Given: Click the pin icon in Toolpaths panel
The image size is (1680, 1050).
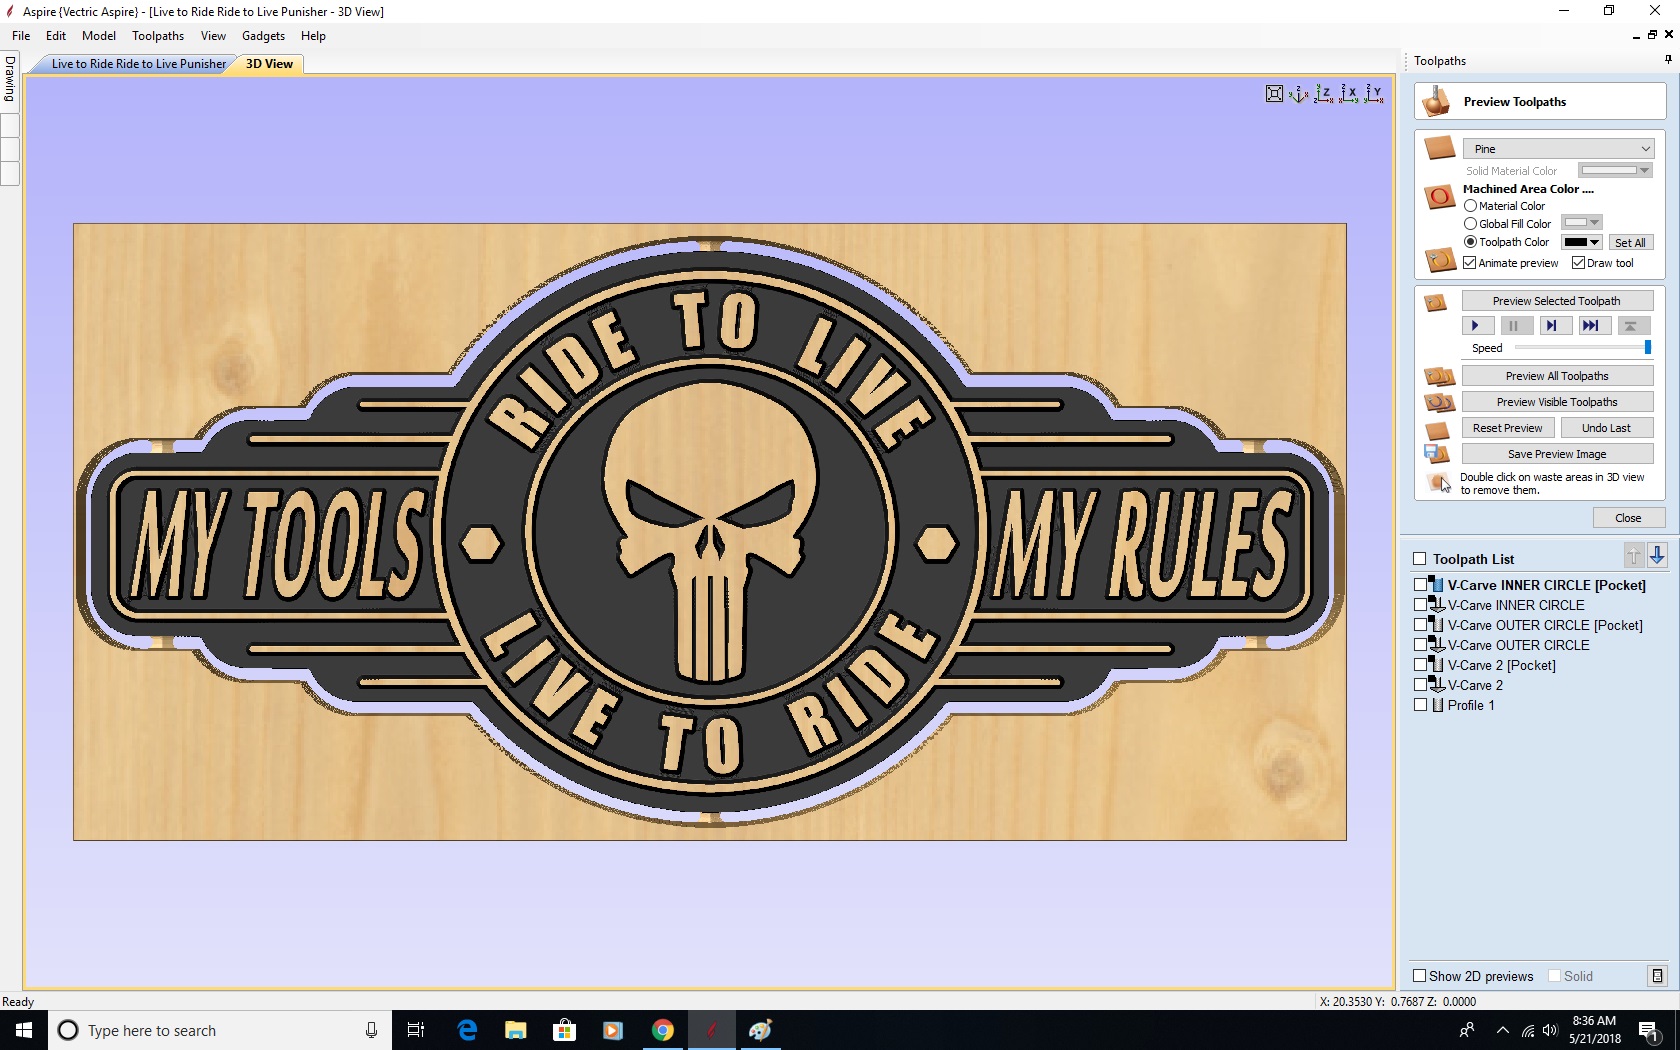Looking at the screenshot, I should [1668, 60].
